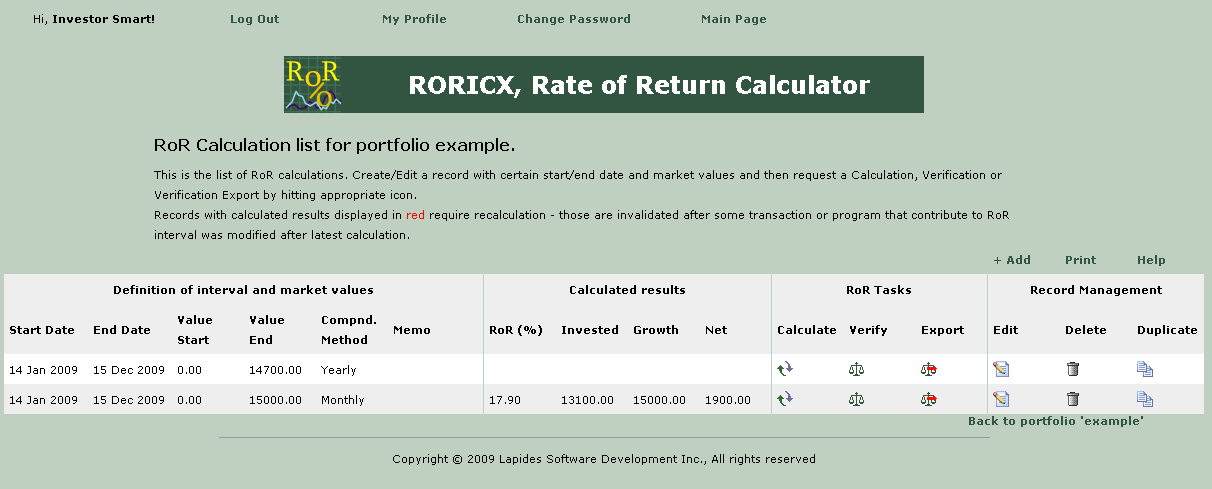The width and height of the screenshot is (1212, 489).
Task: Run Calculate for the Monthly record
Action: 785,399
